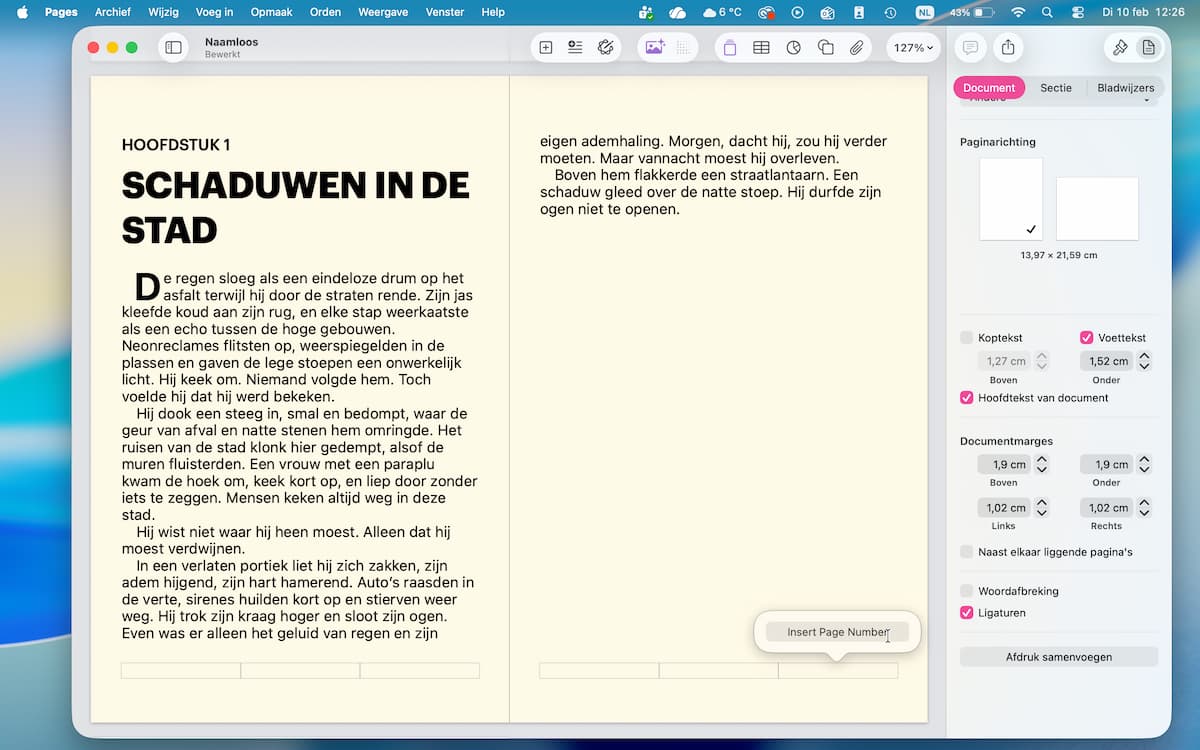Open the Format paintbrush inspector
The width and height of the screenshot is (1200, 750).
click(1120, 47)
